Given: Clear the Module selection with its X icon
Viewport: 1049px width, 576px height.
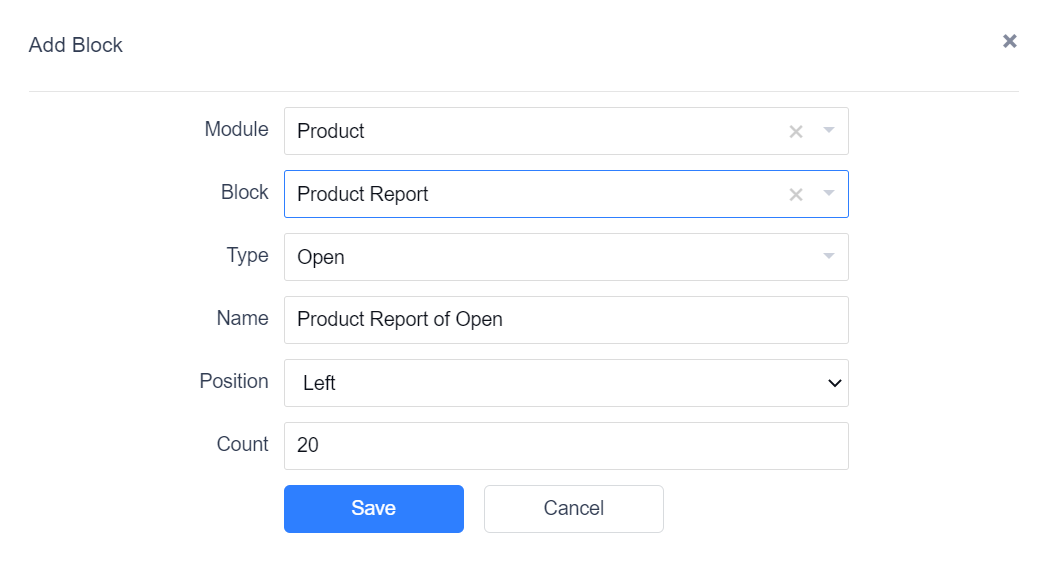Looking at the screenshot, I should click(x=795, y=132).
